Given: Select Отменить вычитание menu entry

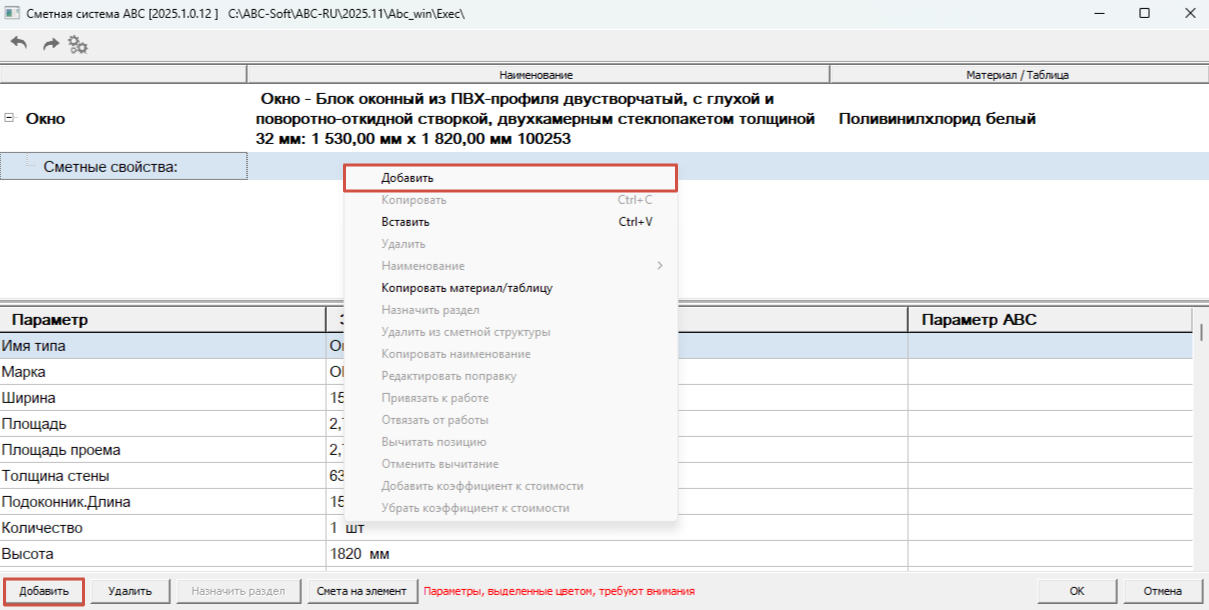Looking at the screenshot, I should 510,464.
